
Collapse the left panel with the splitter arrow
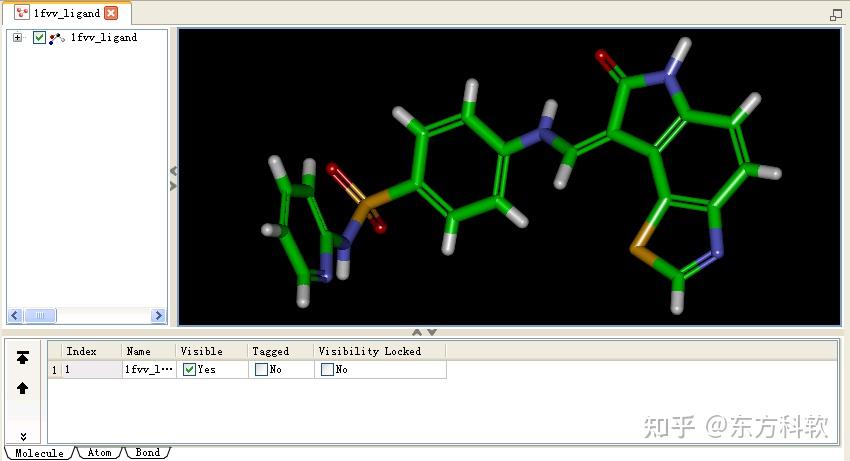[173, 171]
